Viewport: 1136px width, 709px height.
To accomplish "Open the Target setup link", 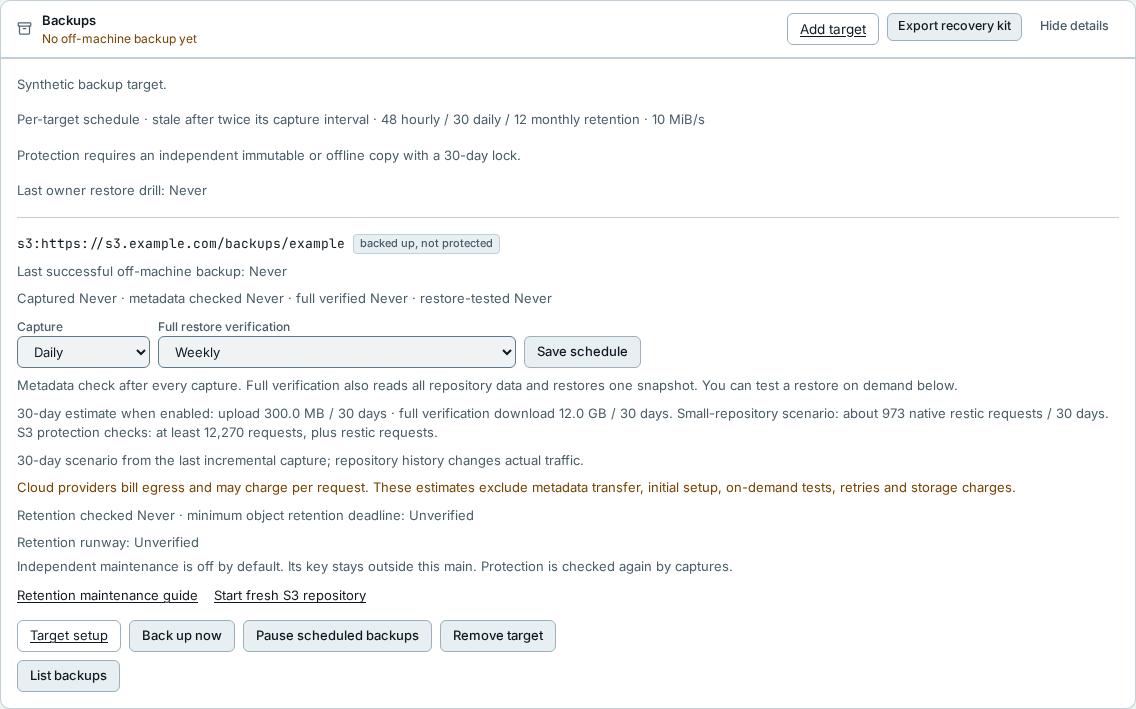I will [69, 636].
